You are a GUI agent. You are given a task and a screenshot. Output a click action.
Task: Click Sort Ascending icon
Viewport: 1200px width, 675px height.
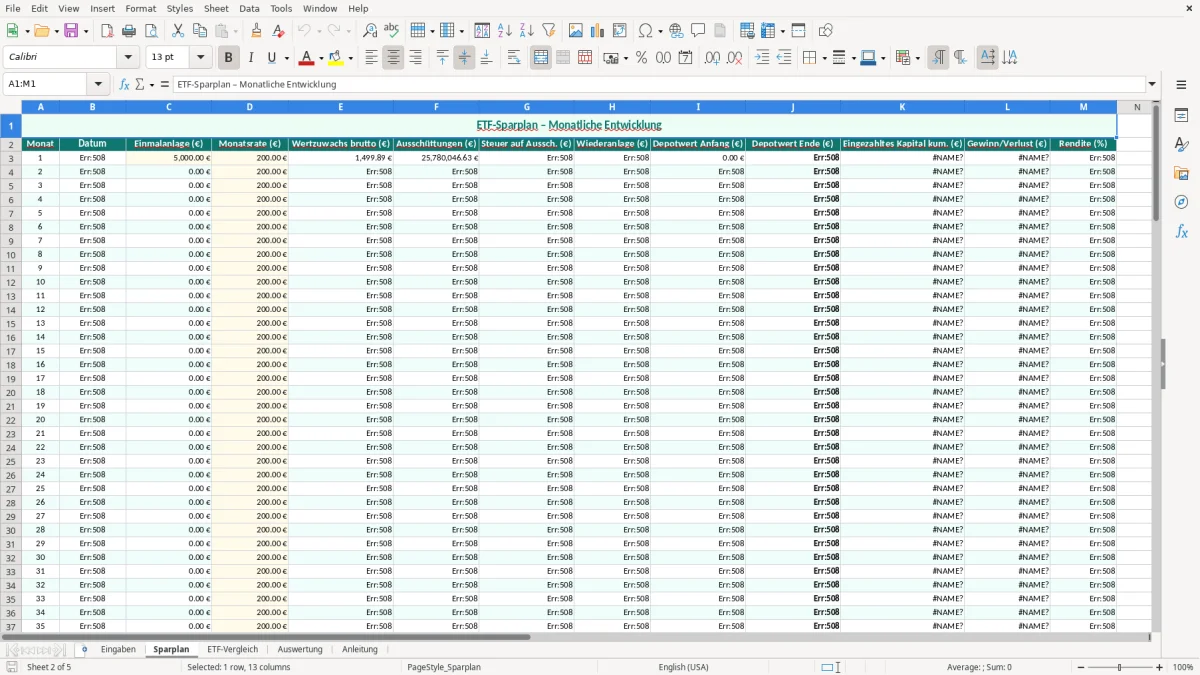[505, 31]
